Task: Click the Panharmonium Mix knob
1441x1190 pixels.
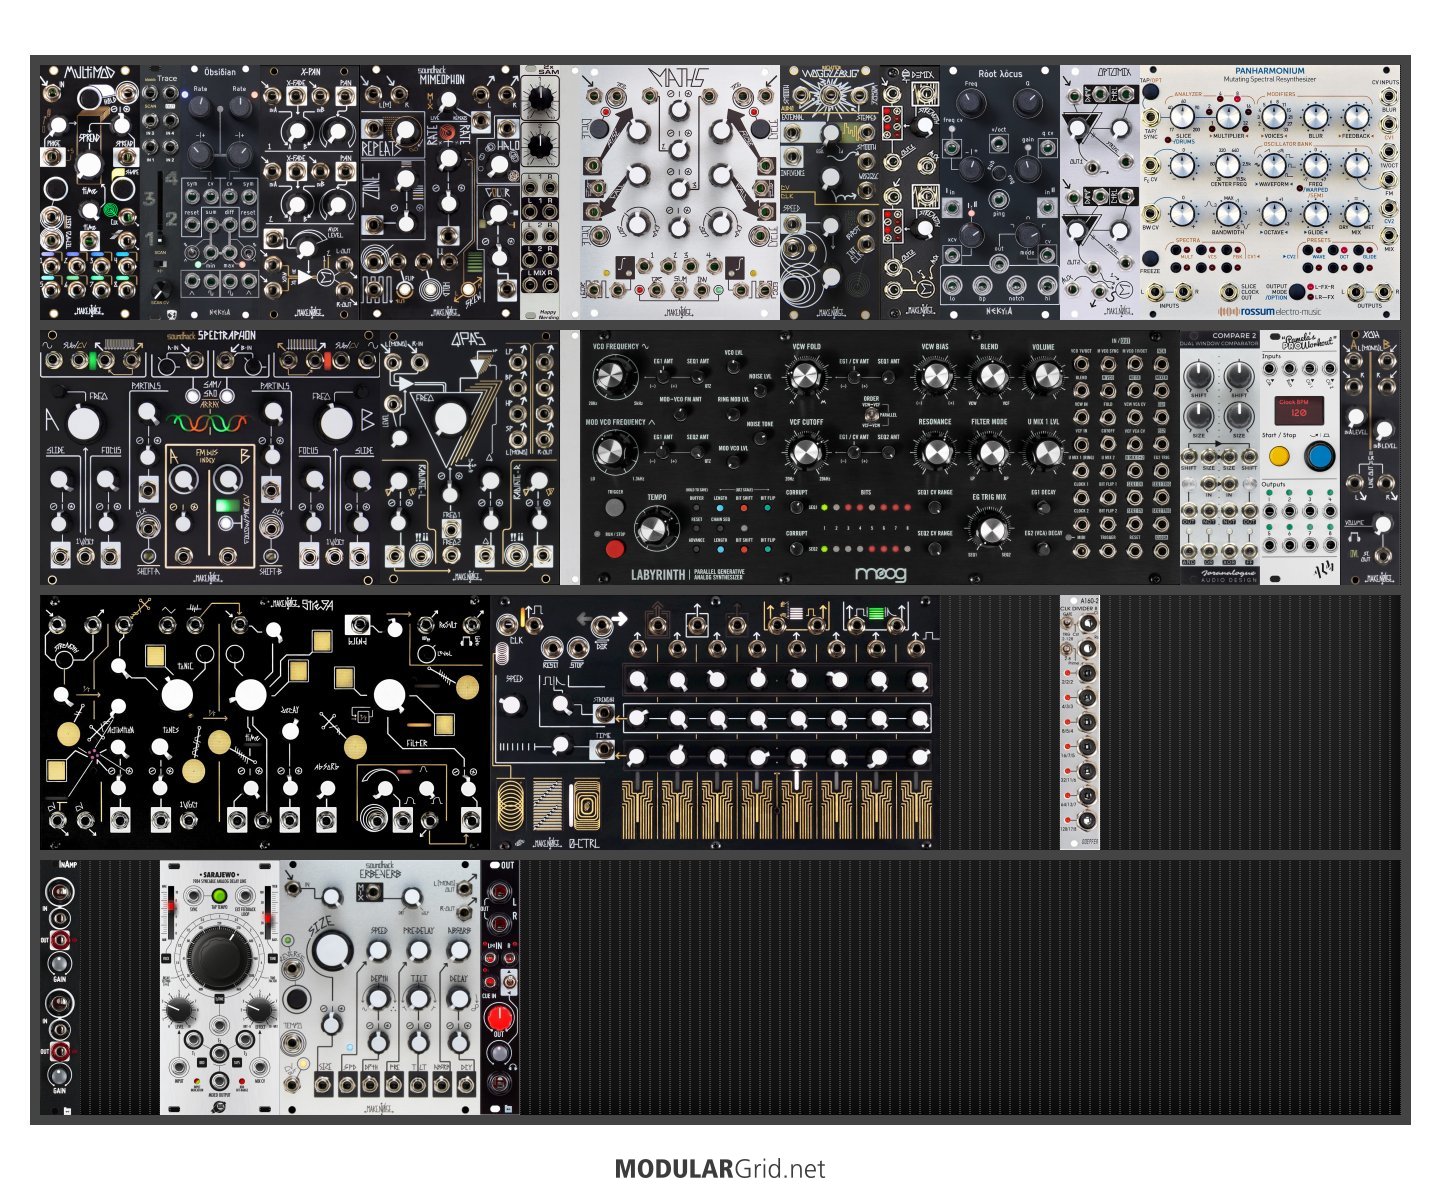Action: 1357,213
